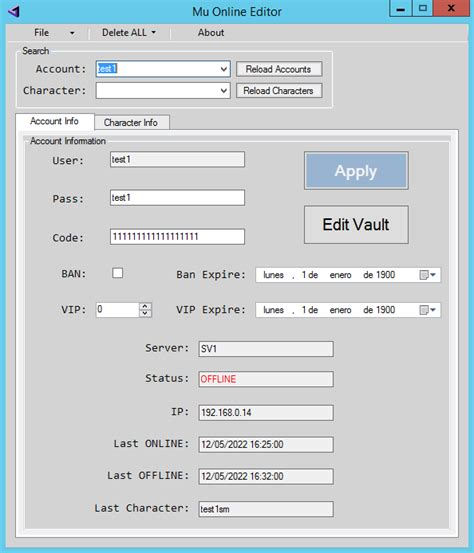Open the About menu item
Image resolution: width=474 pixels, height=553 pixels.
(x=211, y=33)
